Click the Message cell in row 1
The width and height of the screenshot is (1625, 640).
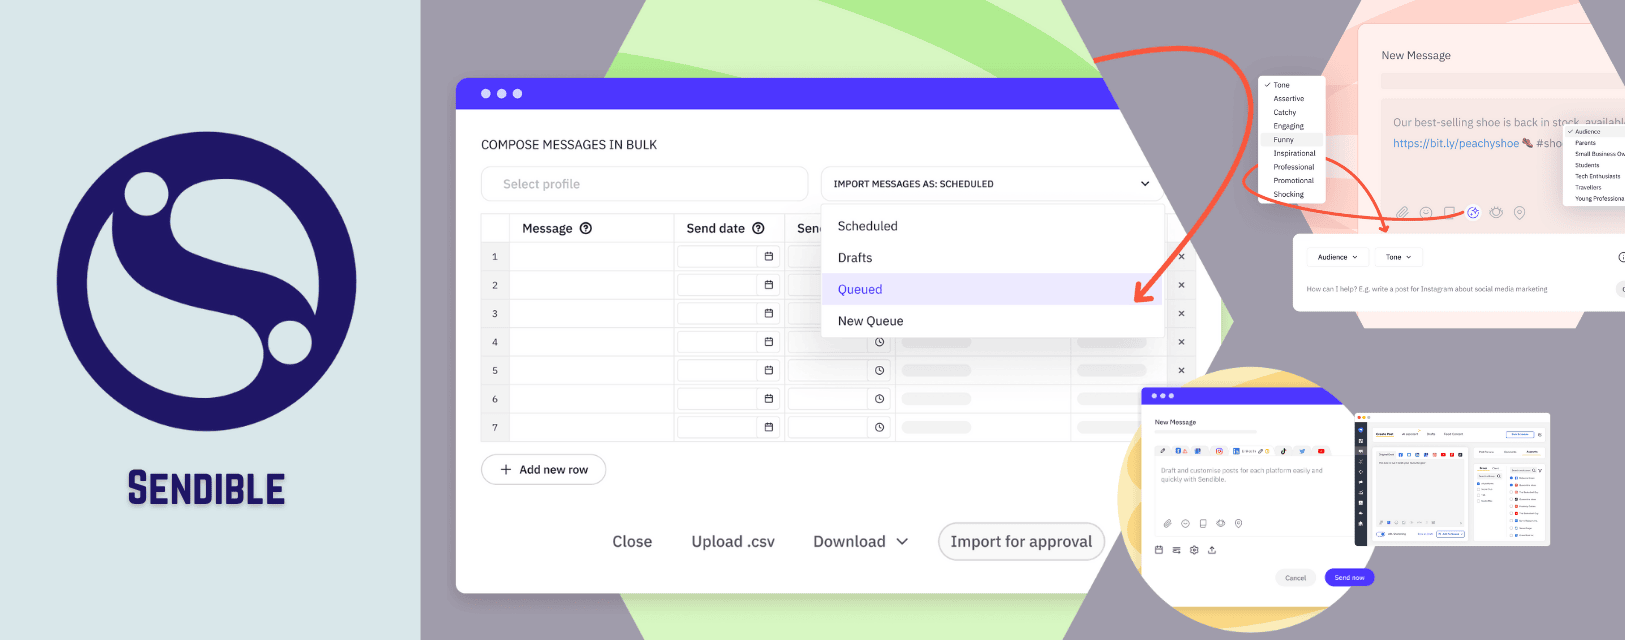click(592, 256)
